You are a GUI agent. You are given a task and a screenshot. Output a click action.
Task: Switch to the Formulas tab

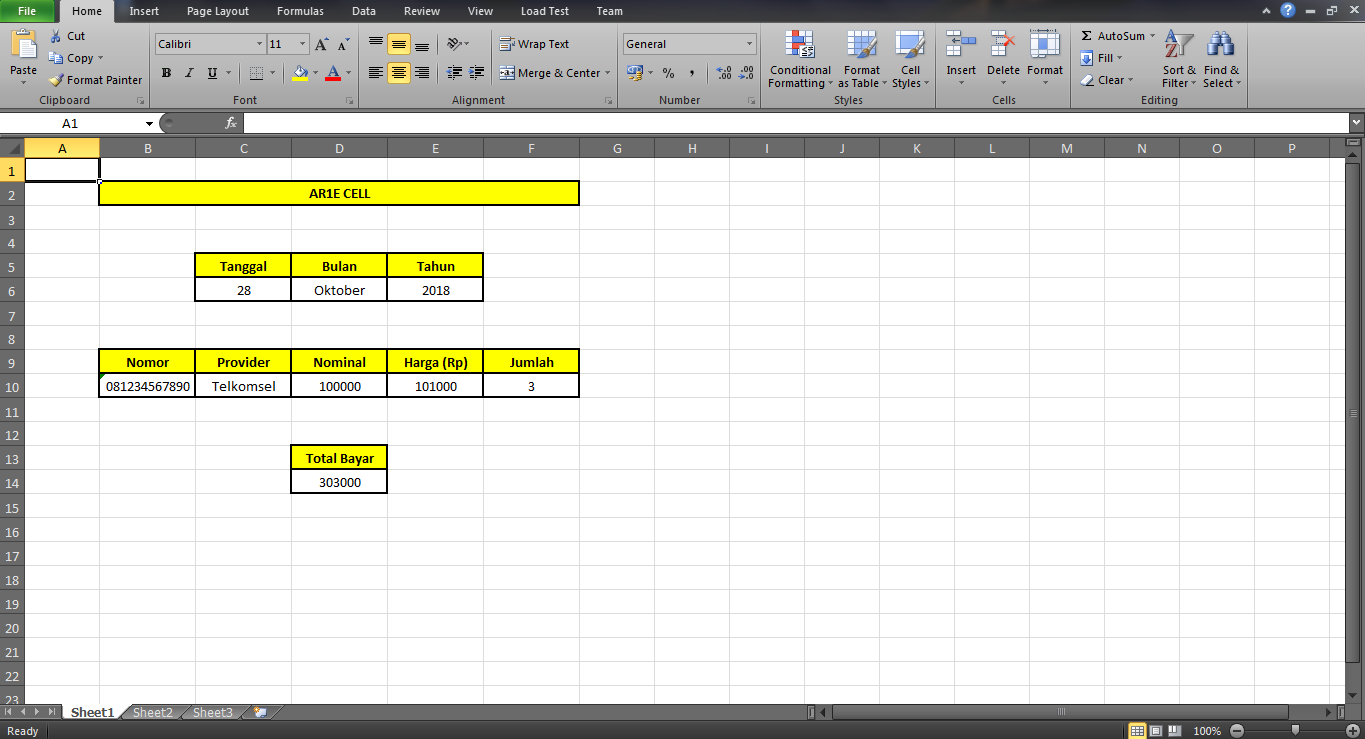(x=300, y=11)
